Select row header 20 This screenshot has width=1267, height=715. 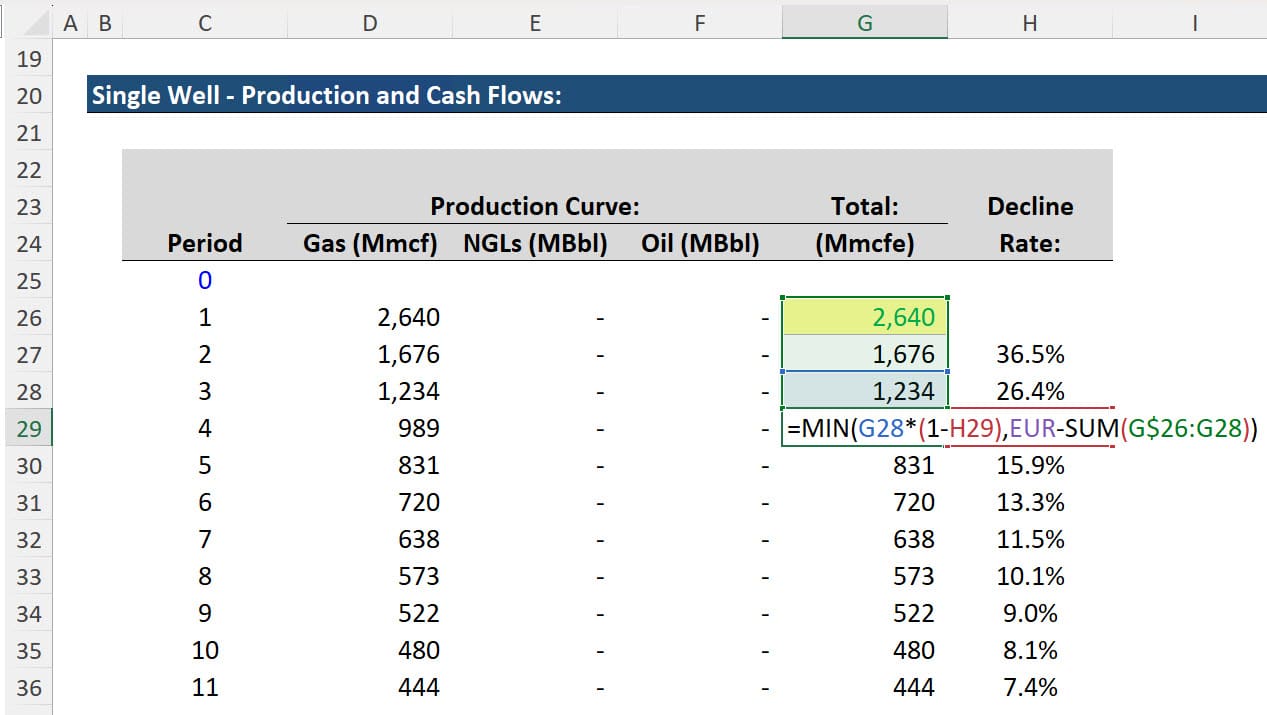coord(28,95)
